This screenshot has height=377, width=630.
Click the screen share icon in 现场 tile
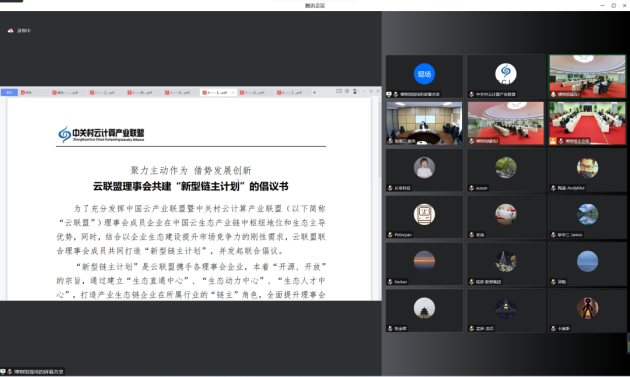click(x=389, y=94)
